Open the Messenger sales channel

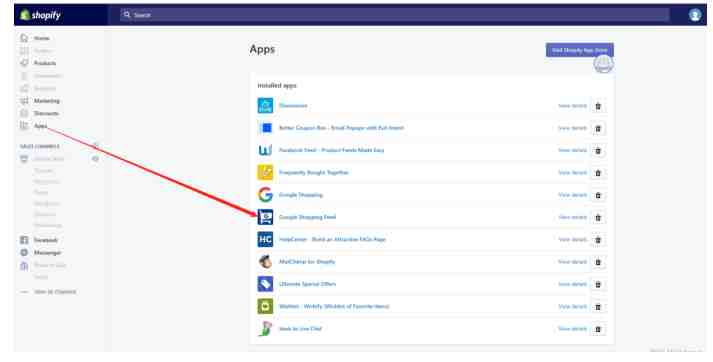pos(47,253)
